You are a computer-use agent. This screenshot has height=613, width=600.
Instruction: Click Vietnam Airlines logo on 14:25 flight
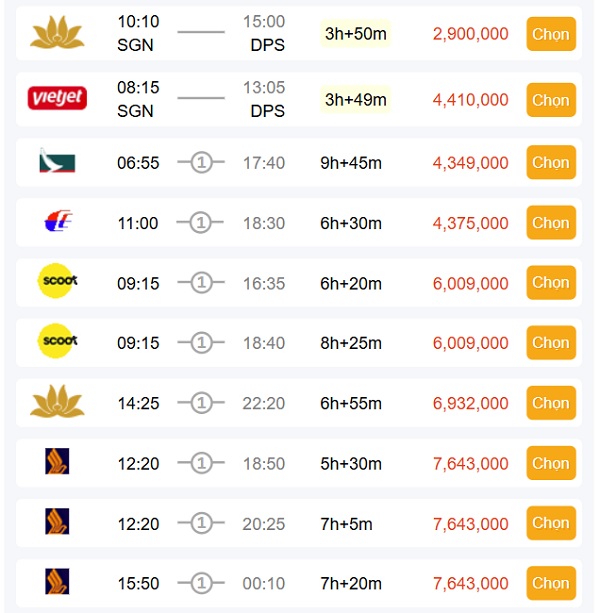point(58,402)
